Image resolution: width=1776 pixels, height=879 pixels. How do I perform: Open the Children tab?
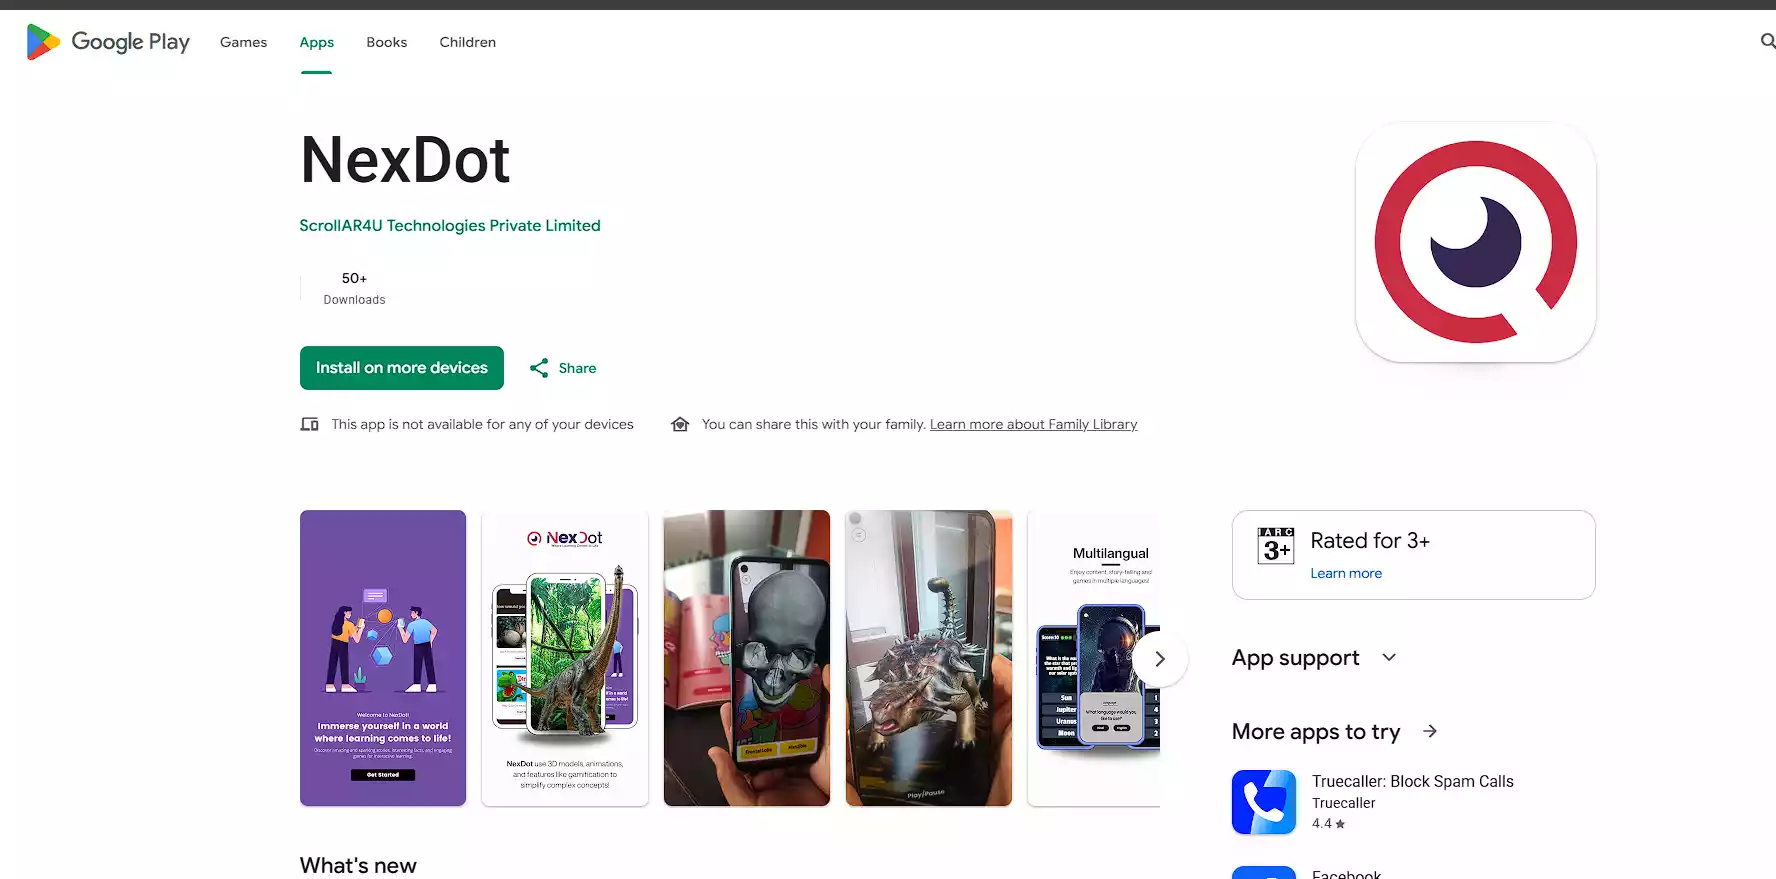coord(467,42)
